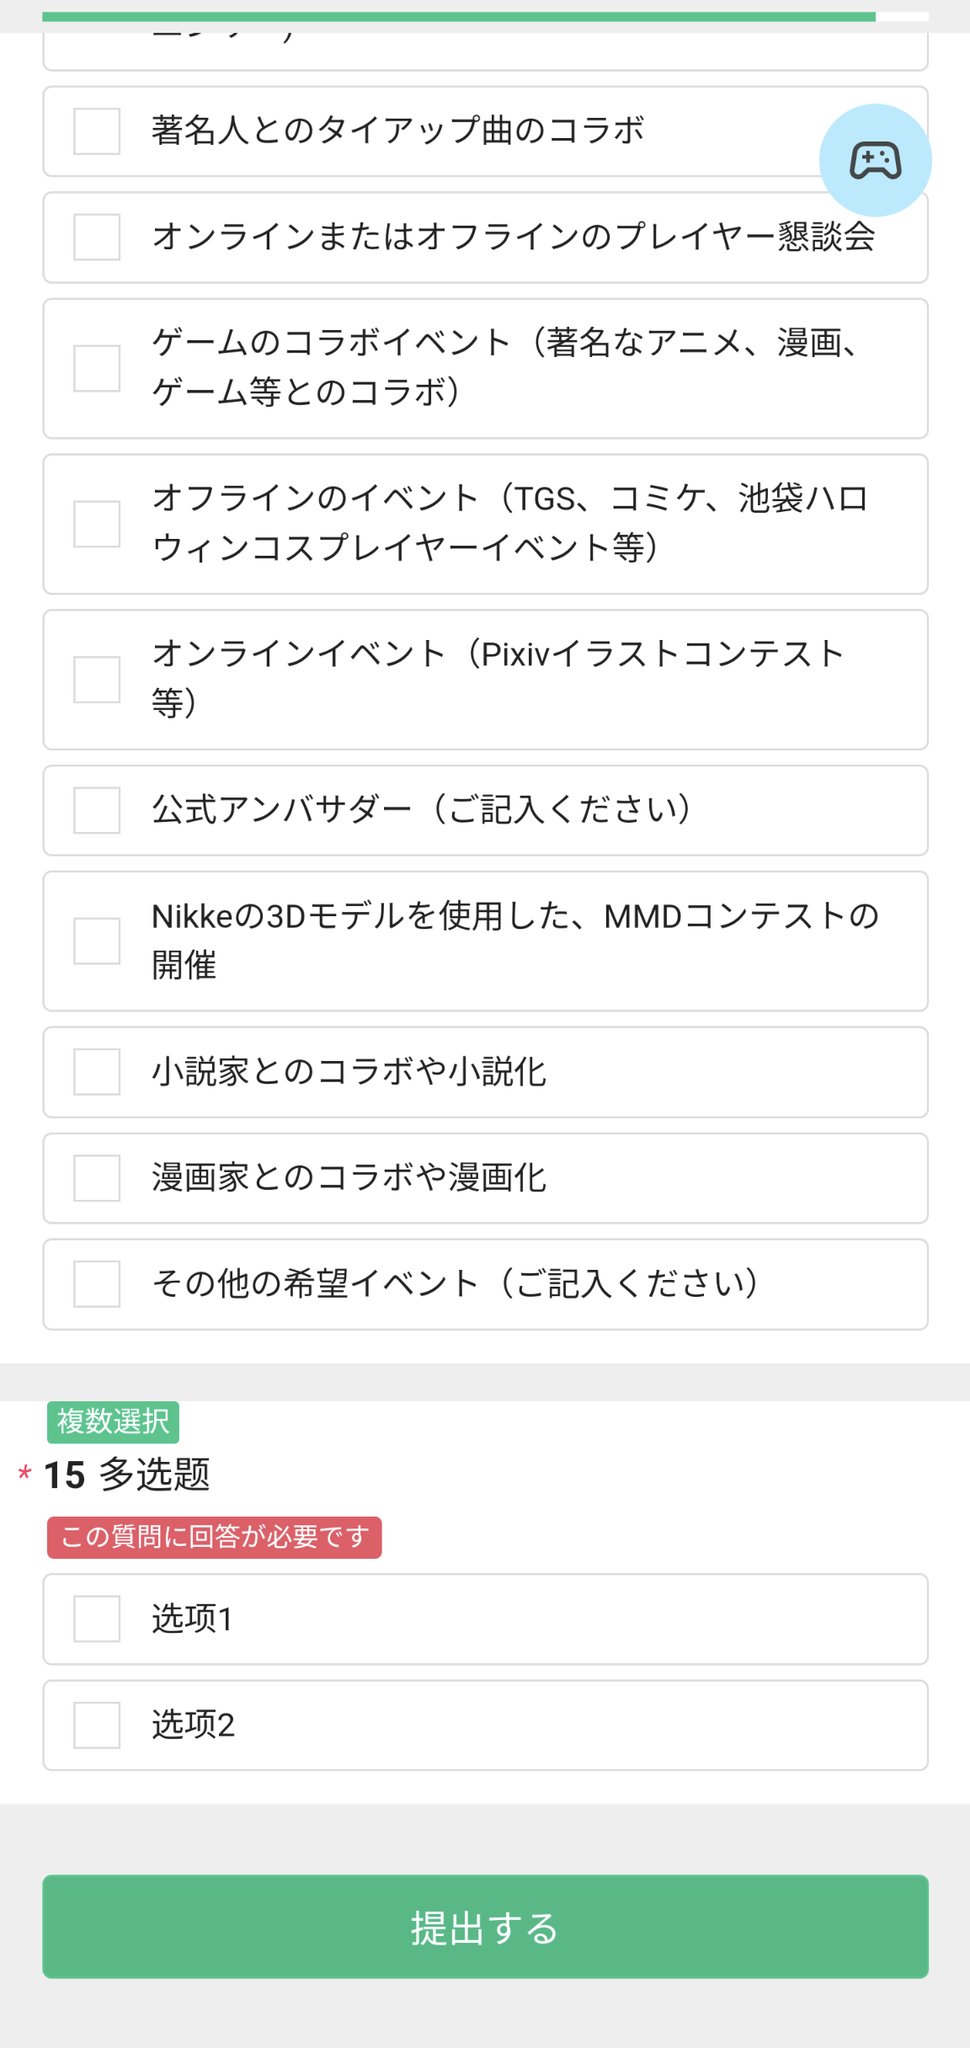Check 漫画家とのコラボや漫画化 option
Viewport: 970px width, 2048px height.
tap(97, 1178)
